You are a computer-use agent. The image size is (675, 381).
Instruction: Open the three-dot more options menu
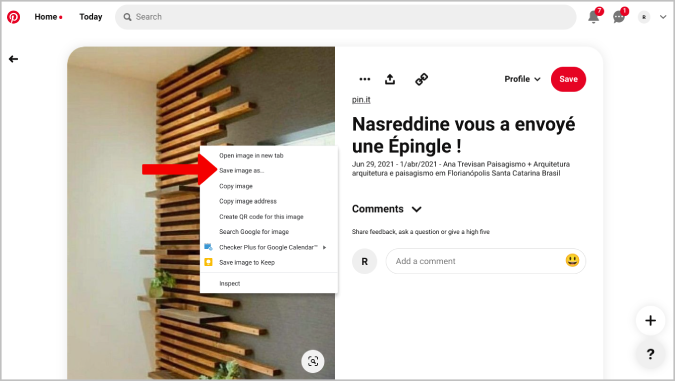pos(365,79)
